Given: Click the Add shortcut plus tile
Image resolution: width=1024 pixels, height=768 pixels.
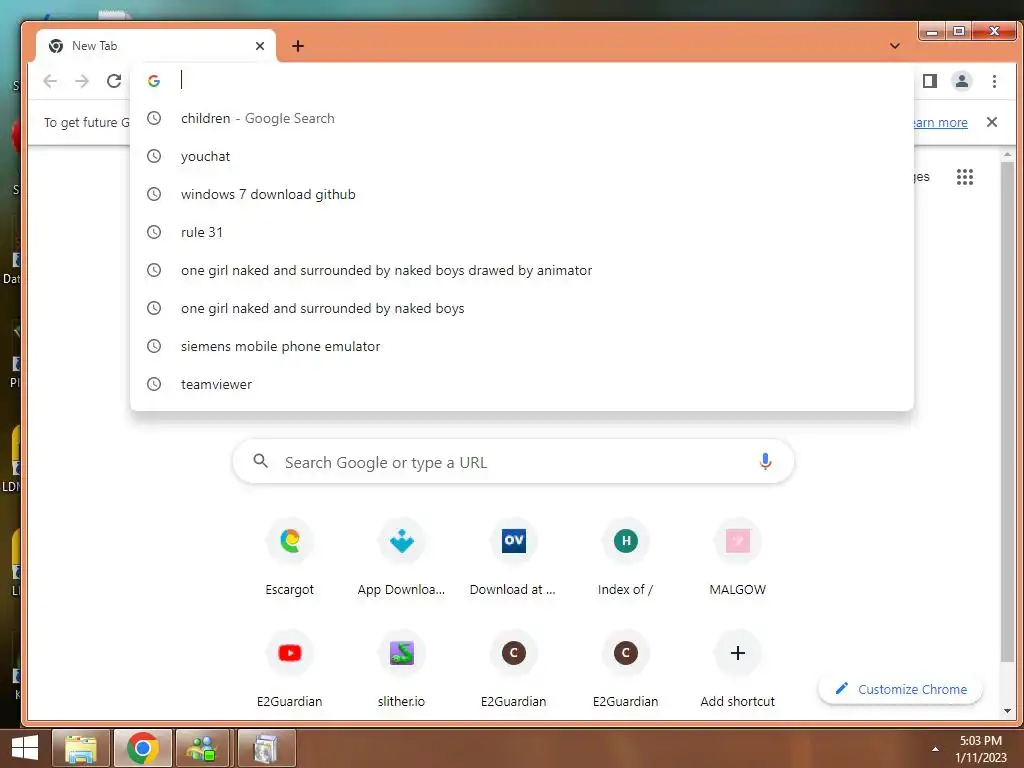Looking at the screenshot, I should (737, 670).
